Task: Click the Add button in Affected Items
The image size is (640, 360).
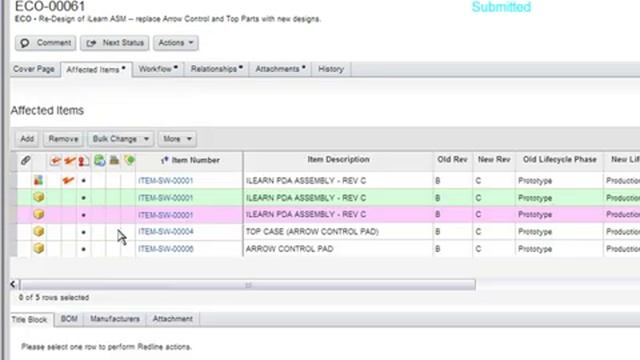Action: (27, 139)
